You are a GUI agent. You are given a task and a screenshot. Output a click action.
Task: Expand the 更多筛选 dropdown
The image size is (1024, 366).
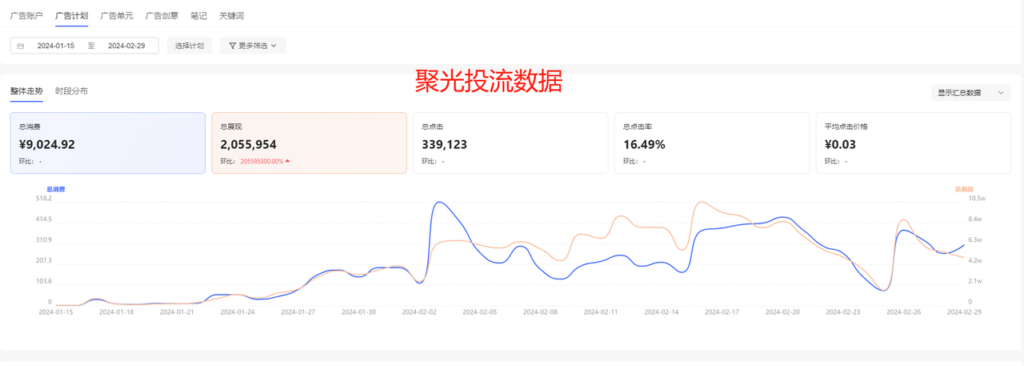tap(253, 46)
